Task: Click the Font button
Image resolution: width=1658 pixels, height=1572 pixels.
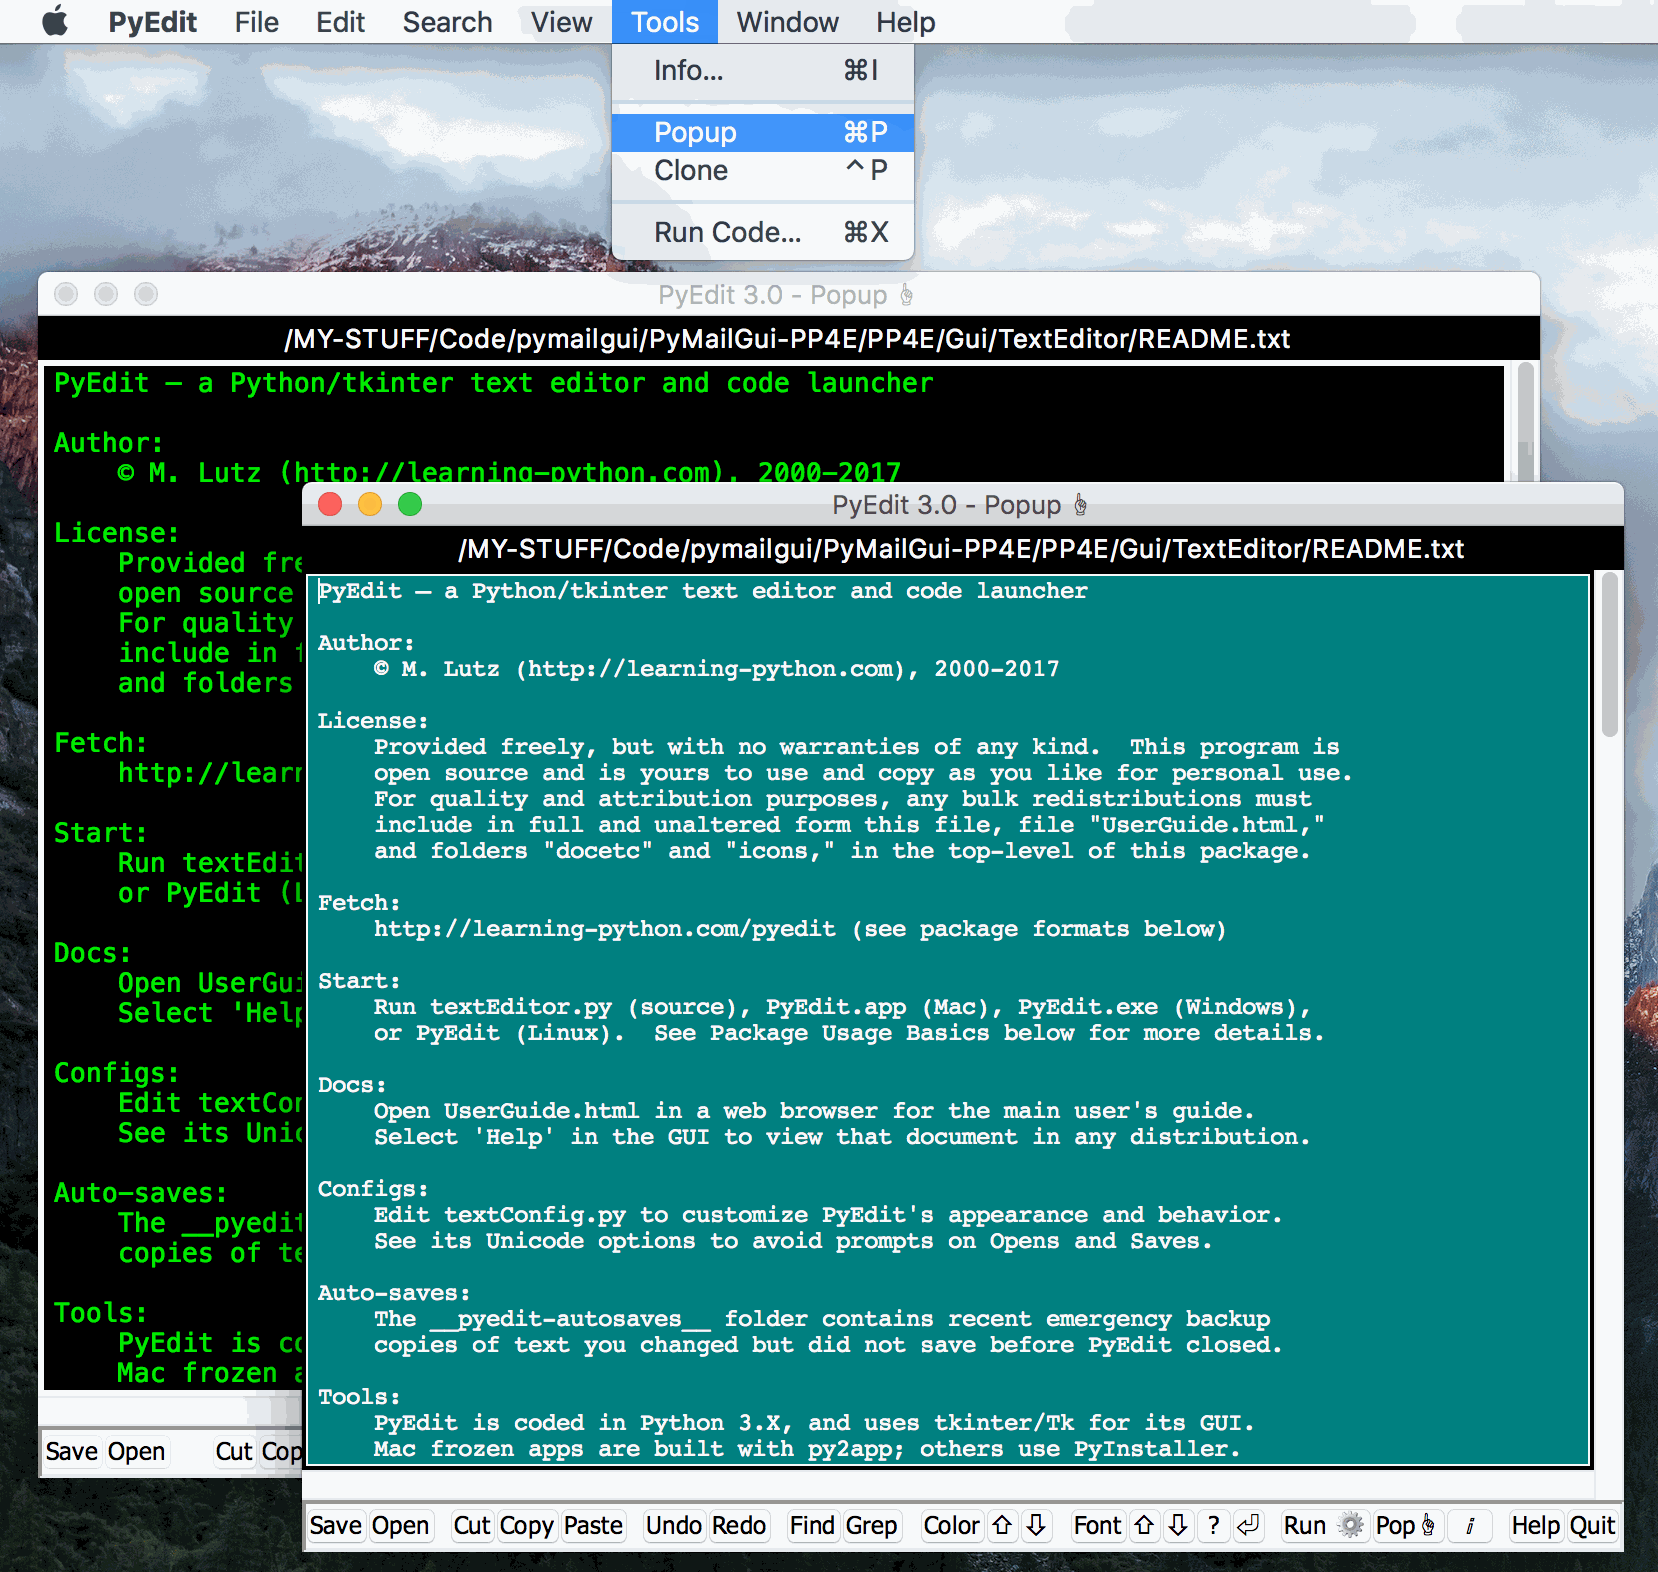Action: pos(1097,1525)
